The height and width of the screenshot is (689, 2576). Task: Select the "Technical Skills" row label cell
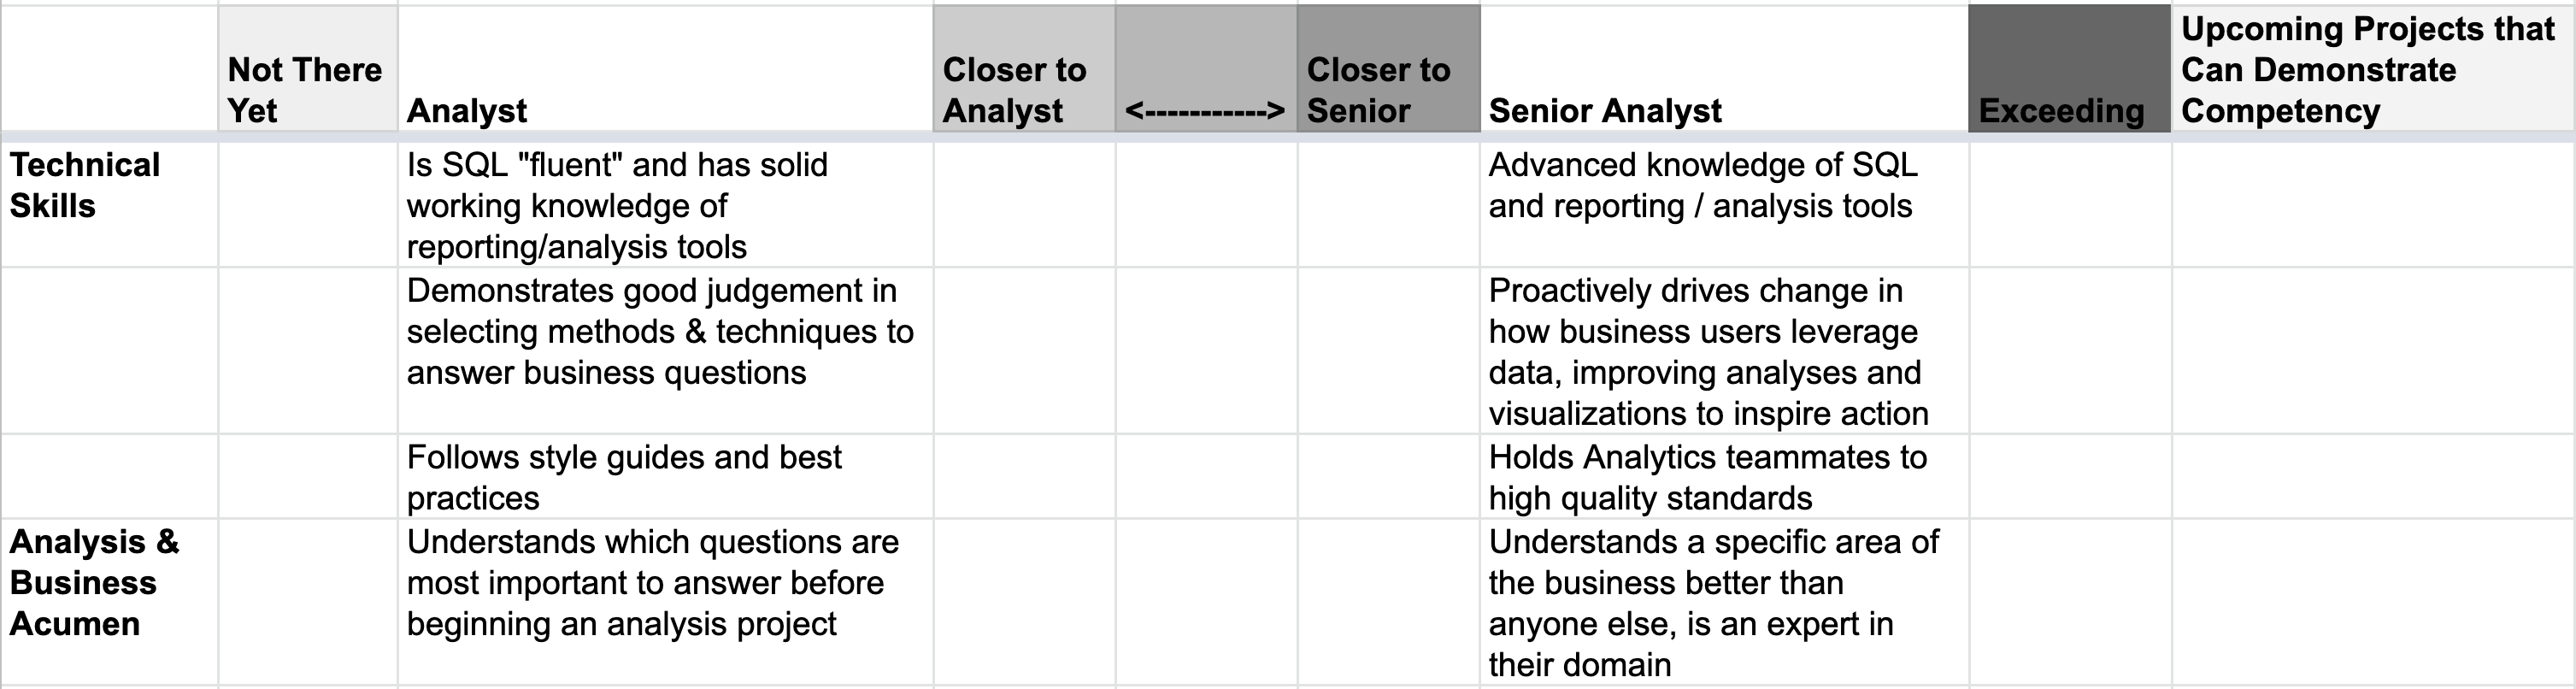point(108,203)
